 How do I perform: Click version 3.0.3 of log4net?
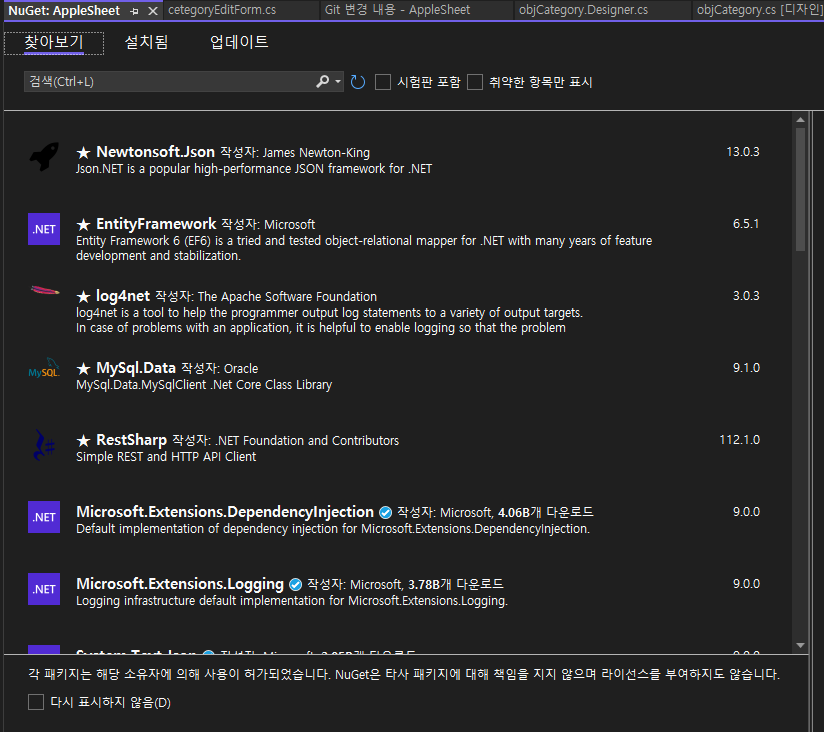click(x=746, y=296)
